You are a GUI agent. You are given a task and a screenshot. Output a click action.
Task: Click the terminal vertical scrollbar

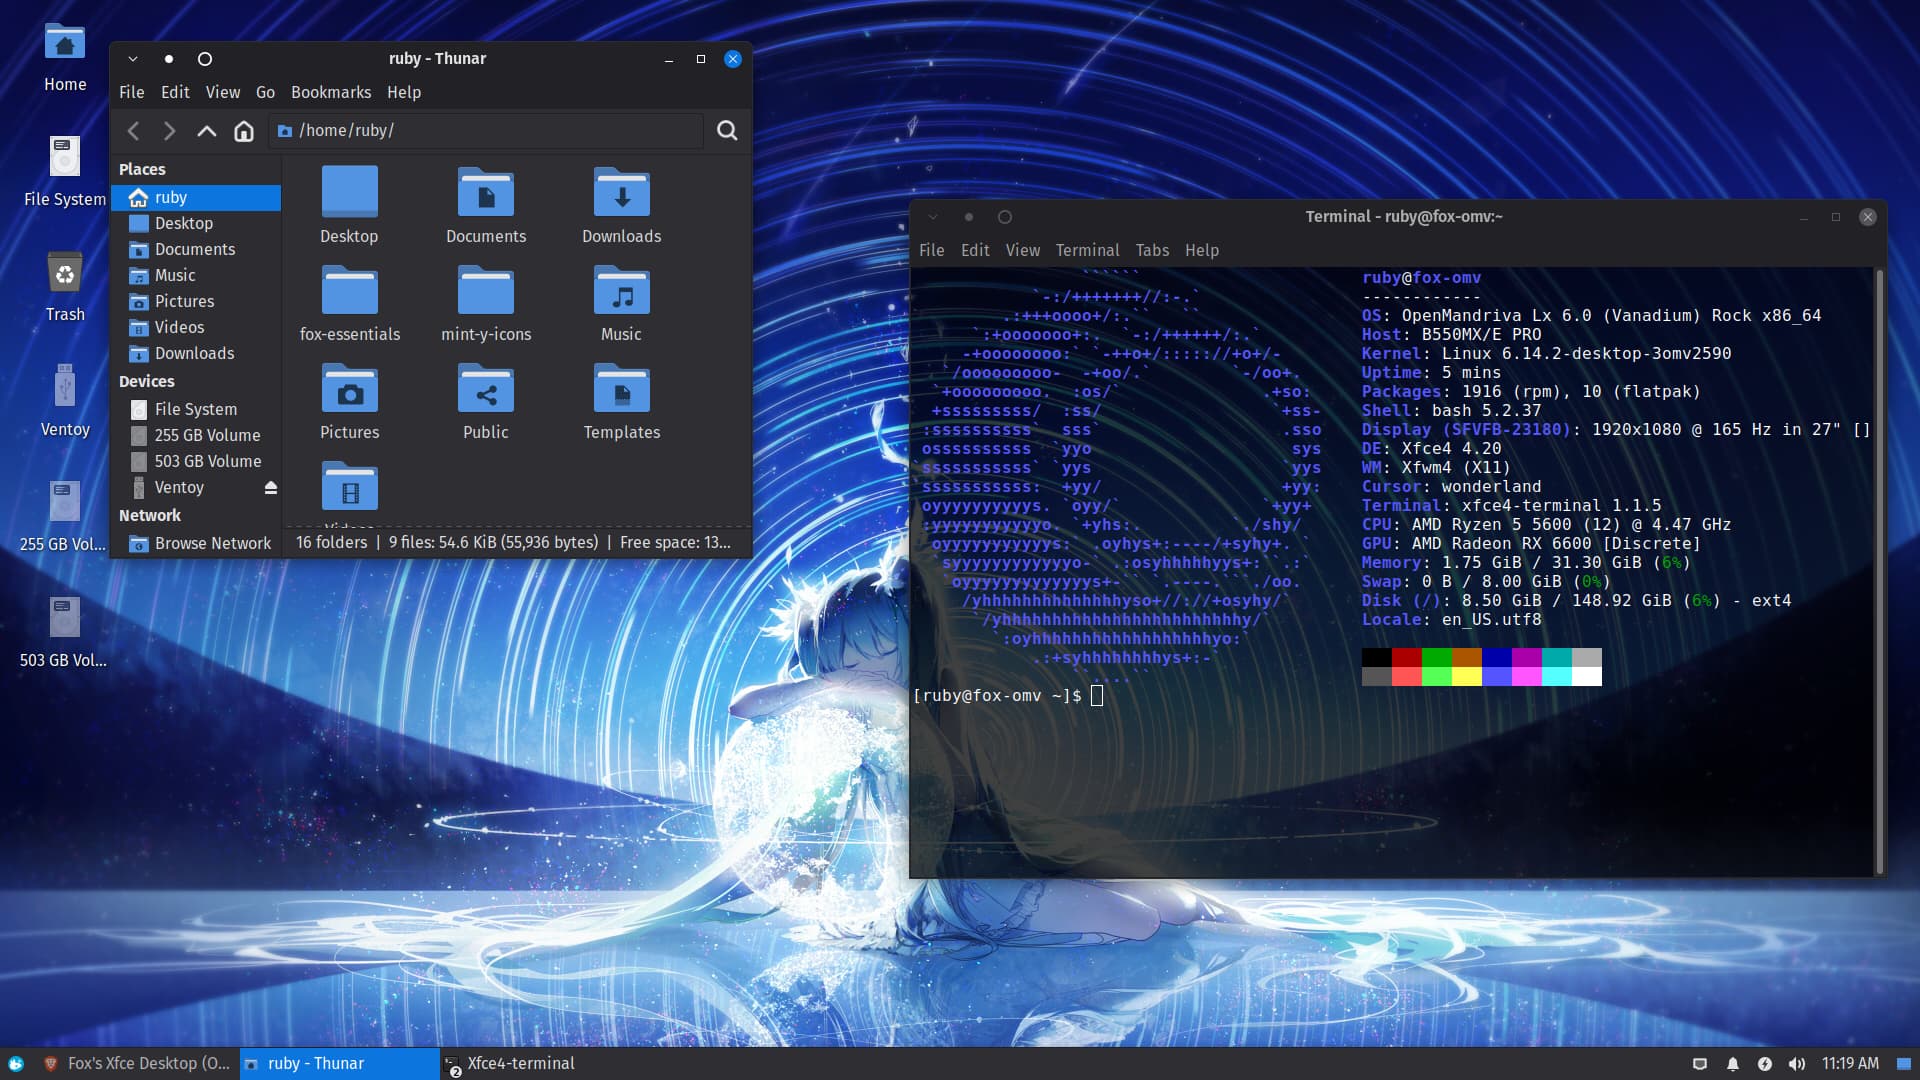[x=1879, y=570]
